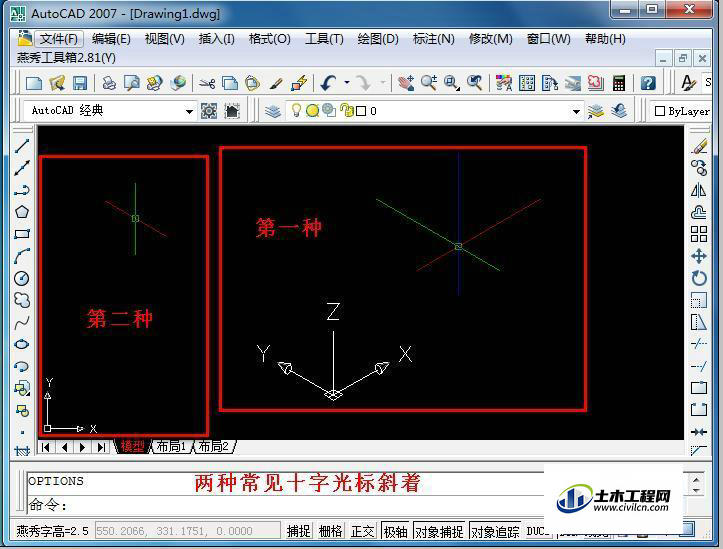Click the Plot printer icon
The width and height of the screenshot is (723, 549).
[x=109, y=83]
